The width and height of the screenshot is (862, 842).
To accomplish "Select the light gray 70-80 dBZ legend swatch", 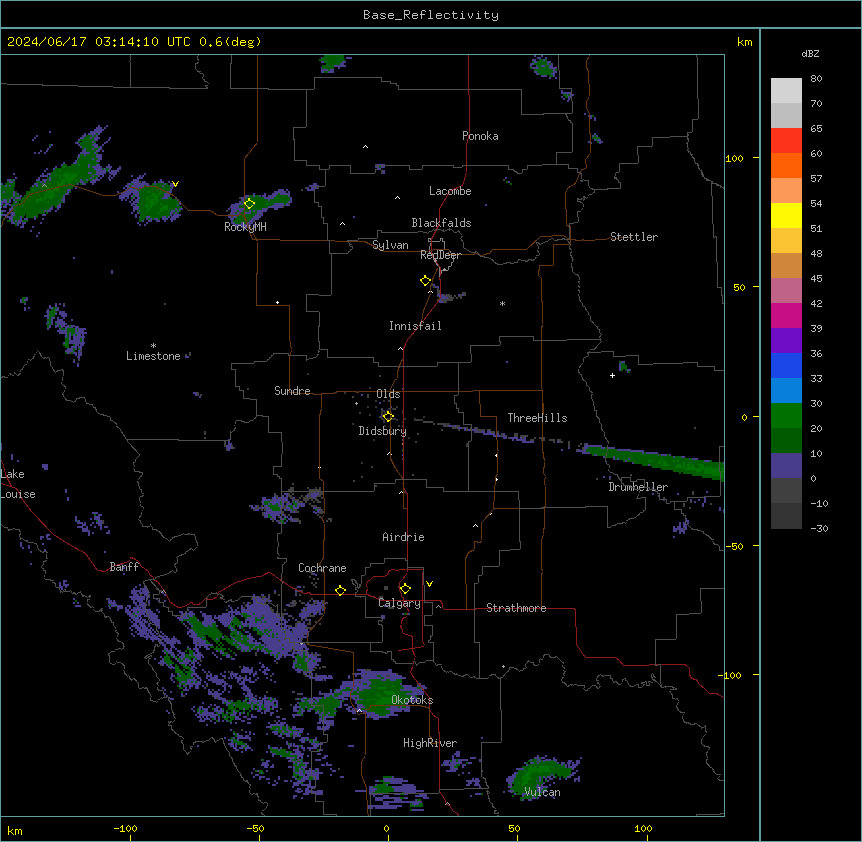I will [x=786, y=91].
